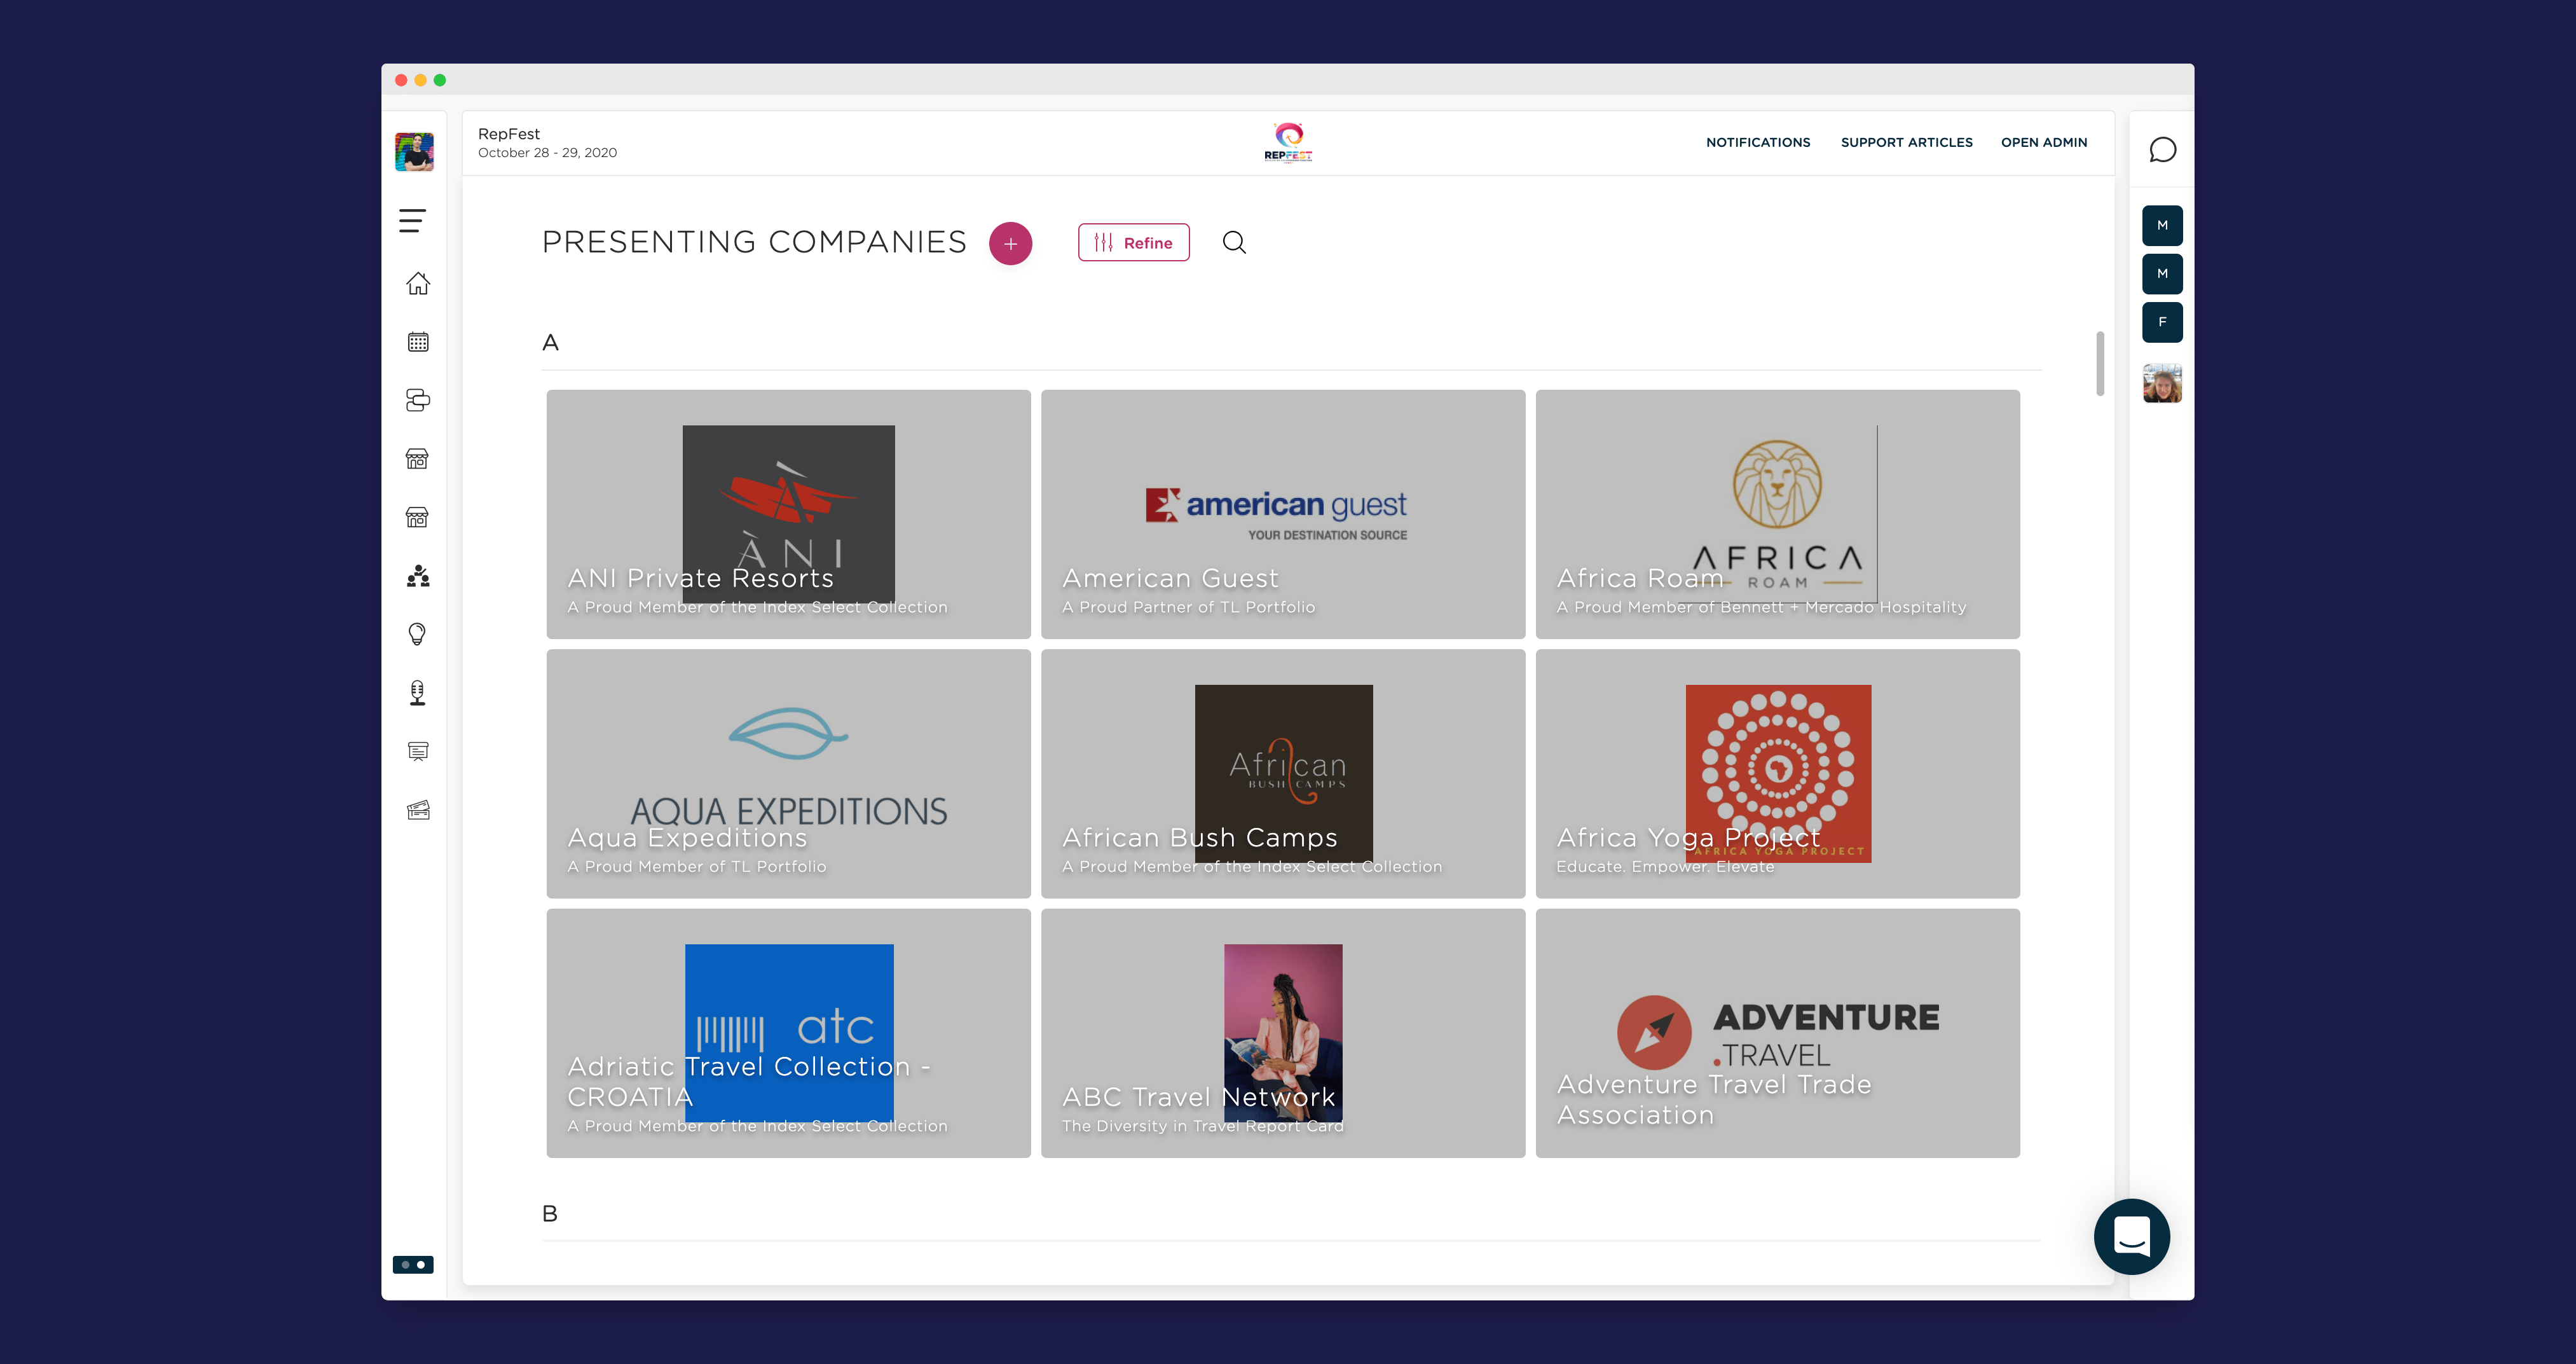Open the Aqua Expeditions company card
The height and width of the screenshot is (1364, 2576).
click(x=788, y=774)
